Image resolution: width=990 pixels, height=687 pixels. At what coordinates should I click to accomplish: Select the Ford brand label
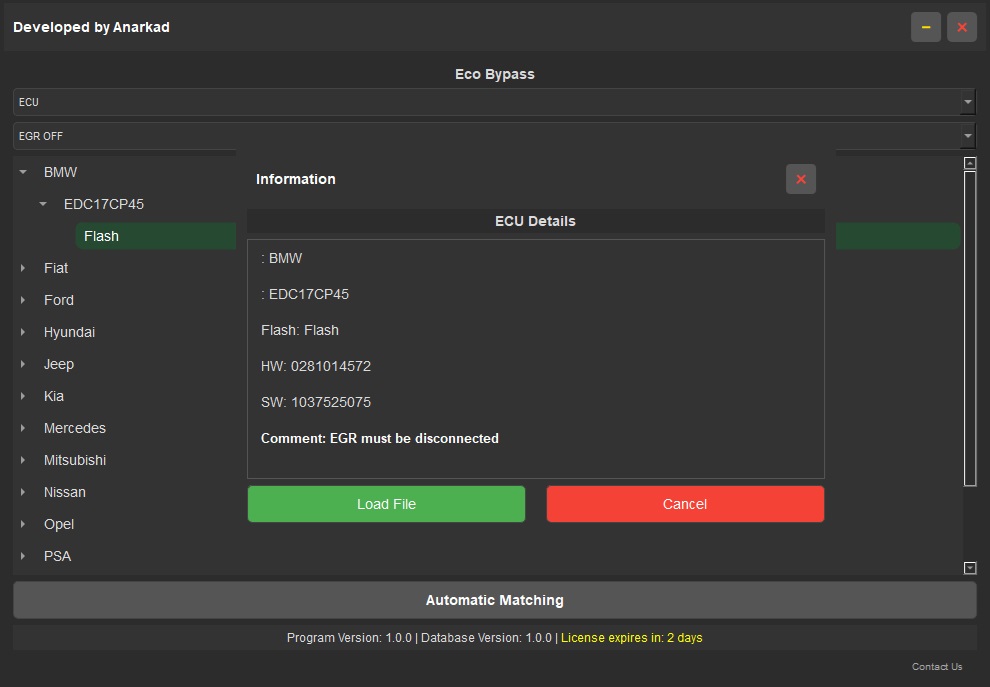(59, 300)
